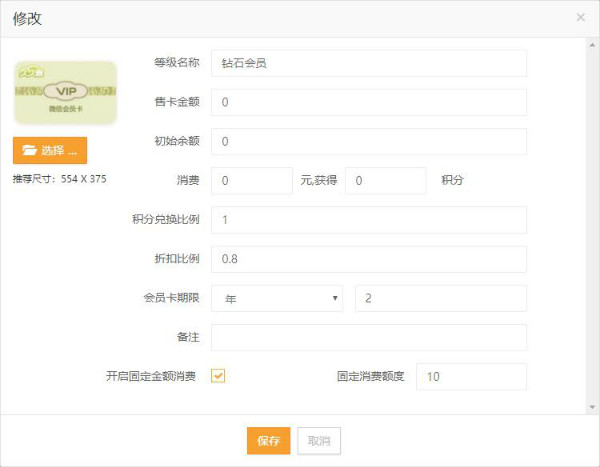The width and height of the screenshot is (600, 467).
Task: Click the 消费 amount input field
Action: click(251, 181)
